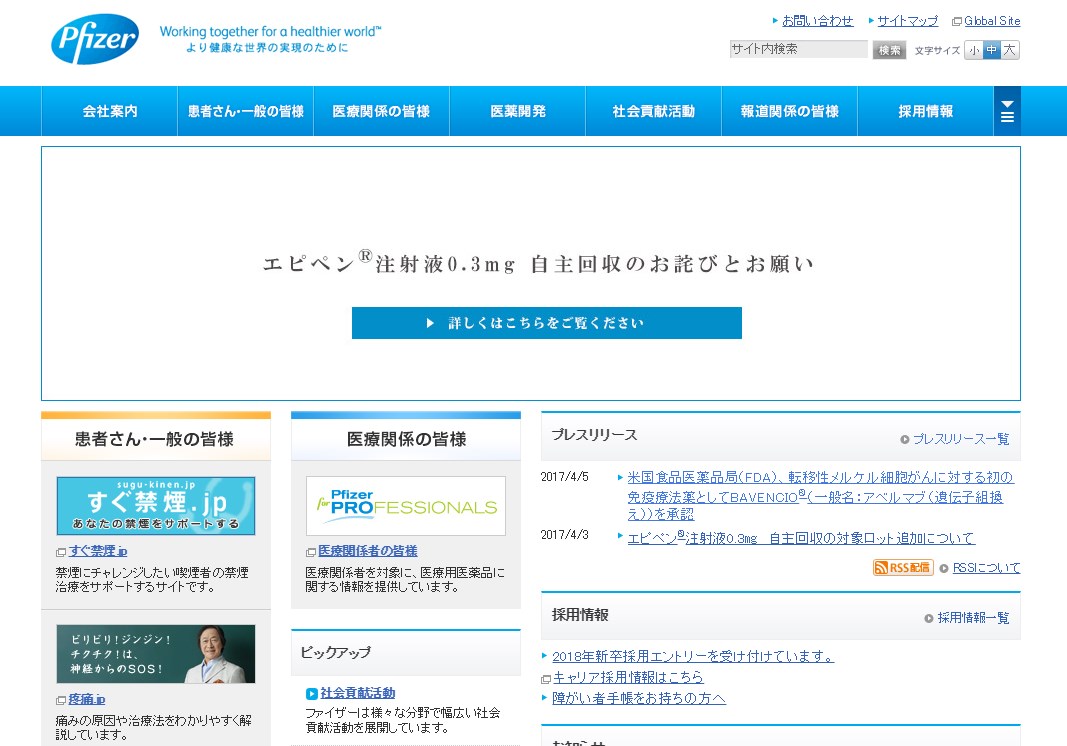The height and width of the screenshot is (746, 1067).
Task: Click the 神経からのSOS banner image
Action: [x=156, y=654]
